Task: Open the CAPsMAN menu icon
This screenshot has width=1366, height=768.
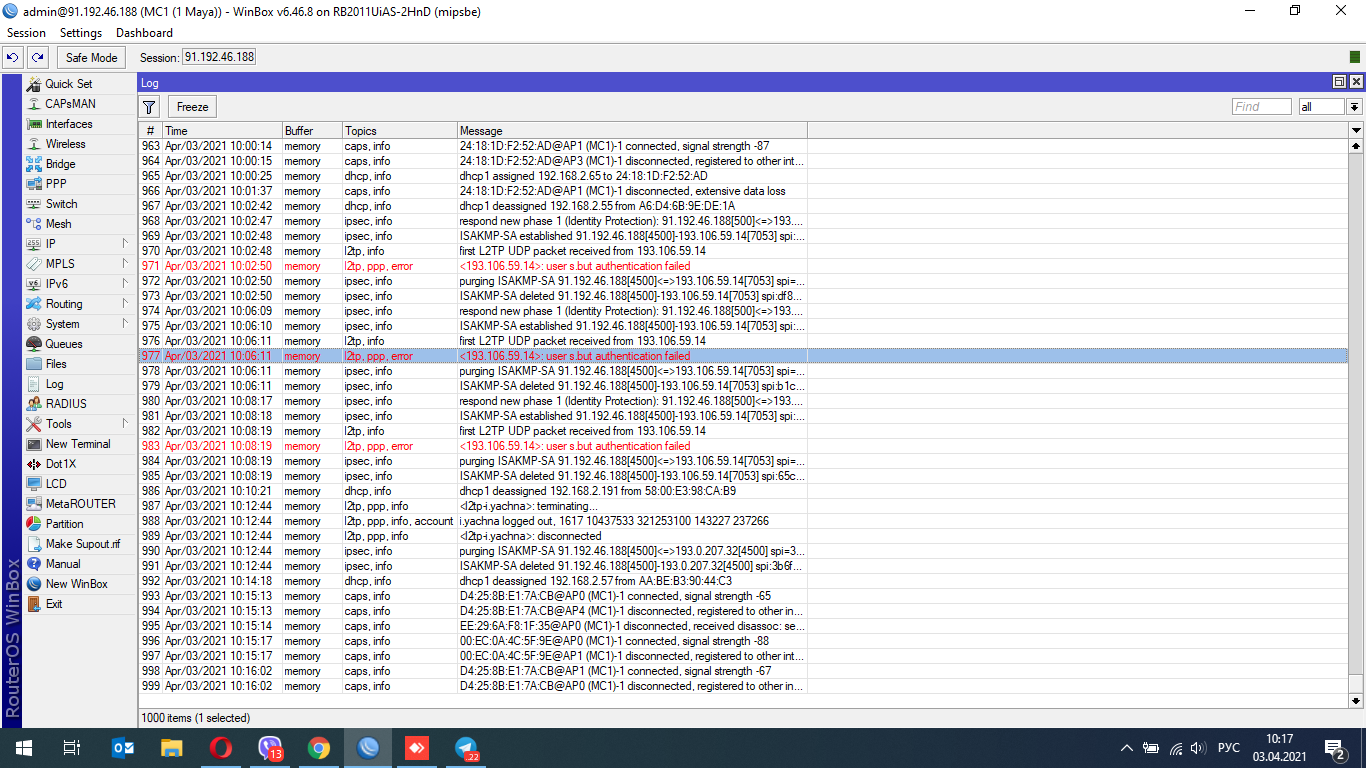Action: pos(34,104)
